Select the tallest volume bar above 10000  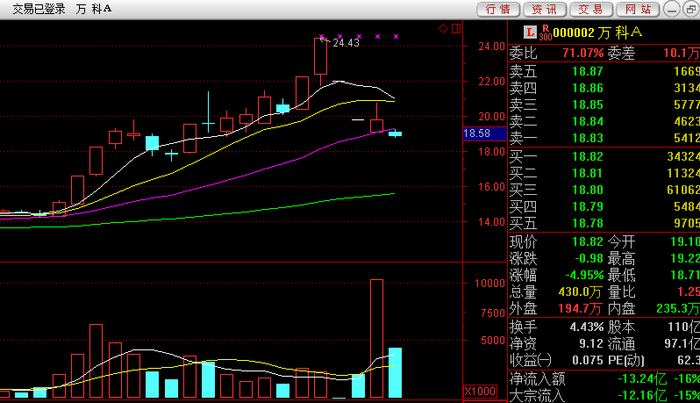pyautogui.click(x=376, y=338)
